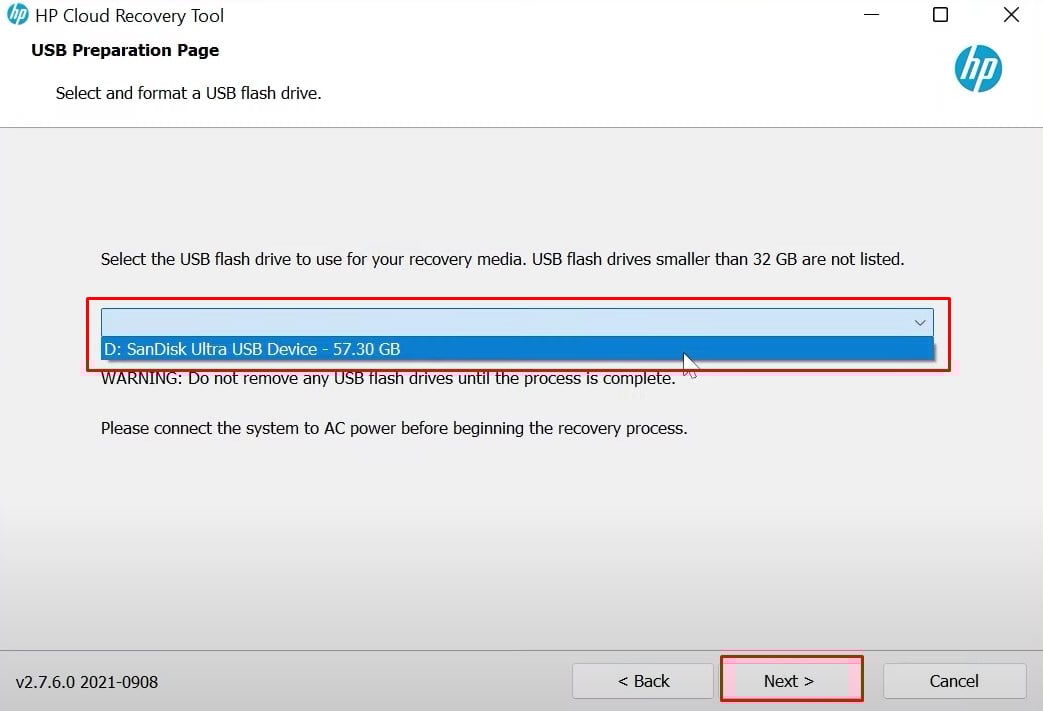Collapse the USB drive dropdown arrow
The height and width of the screenshot is (711, 1043).
[919, 323]
